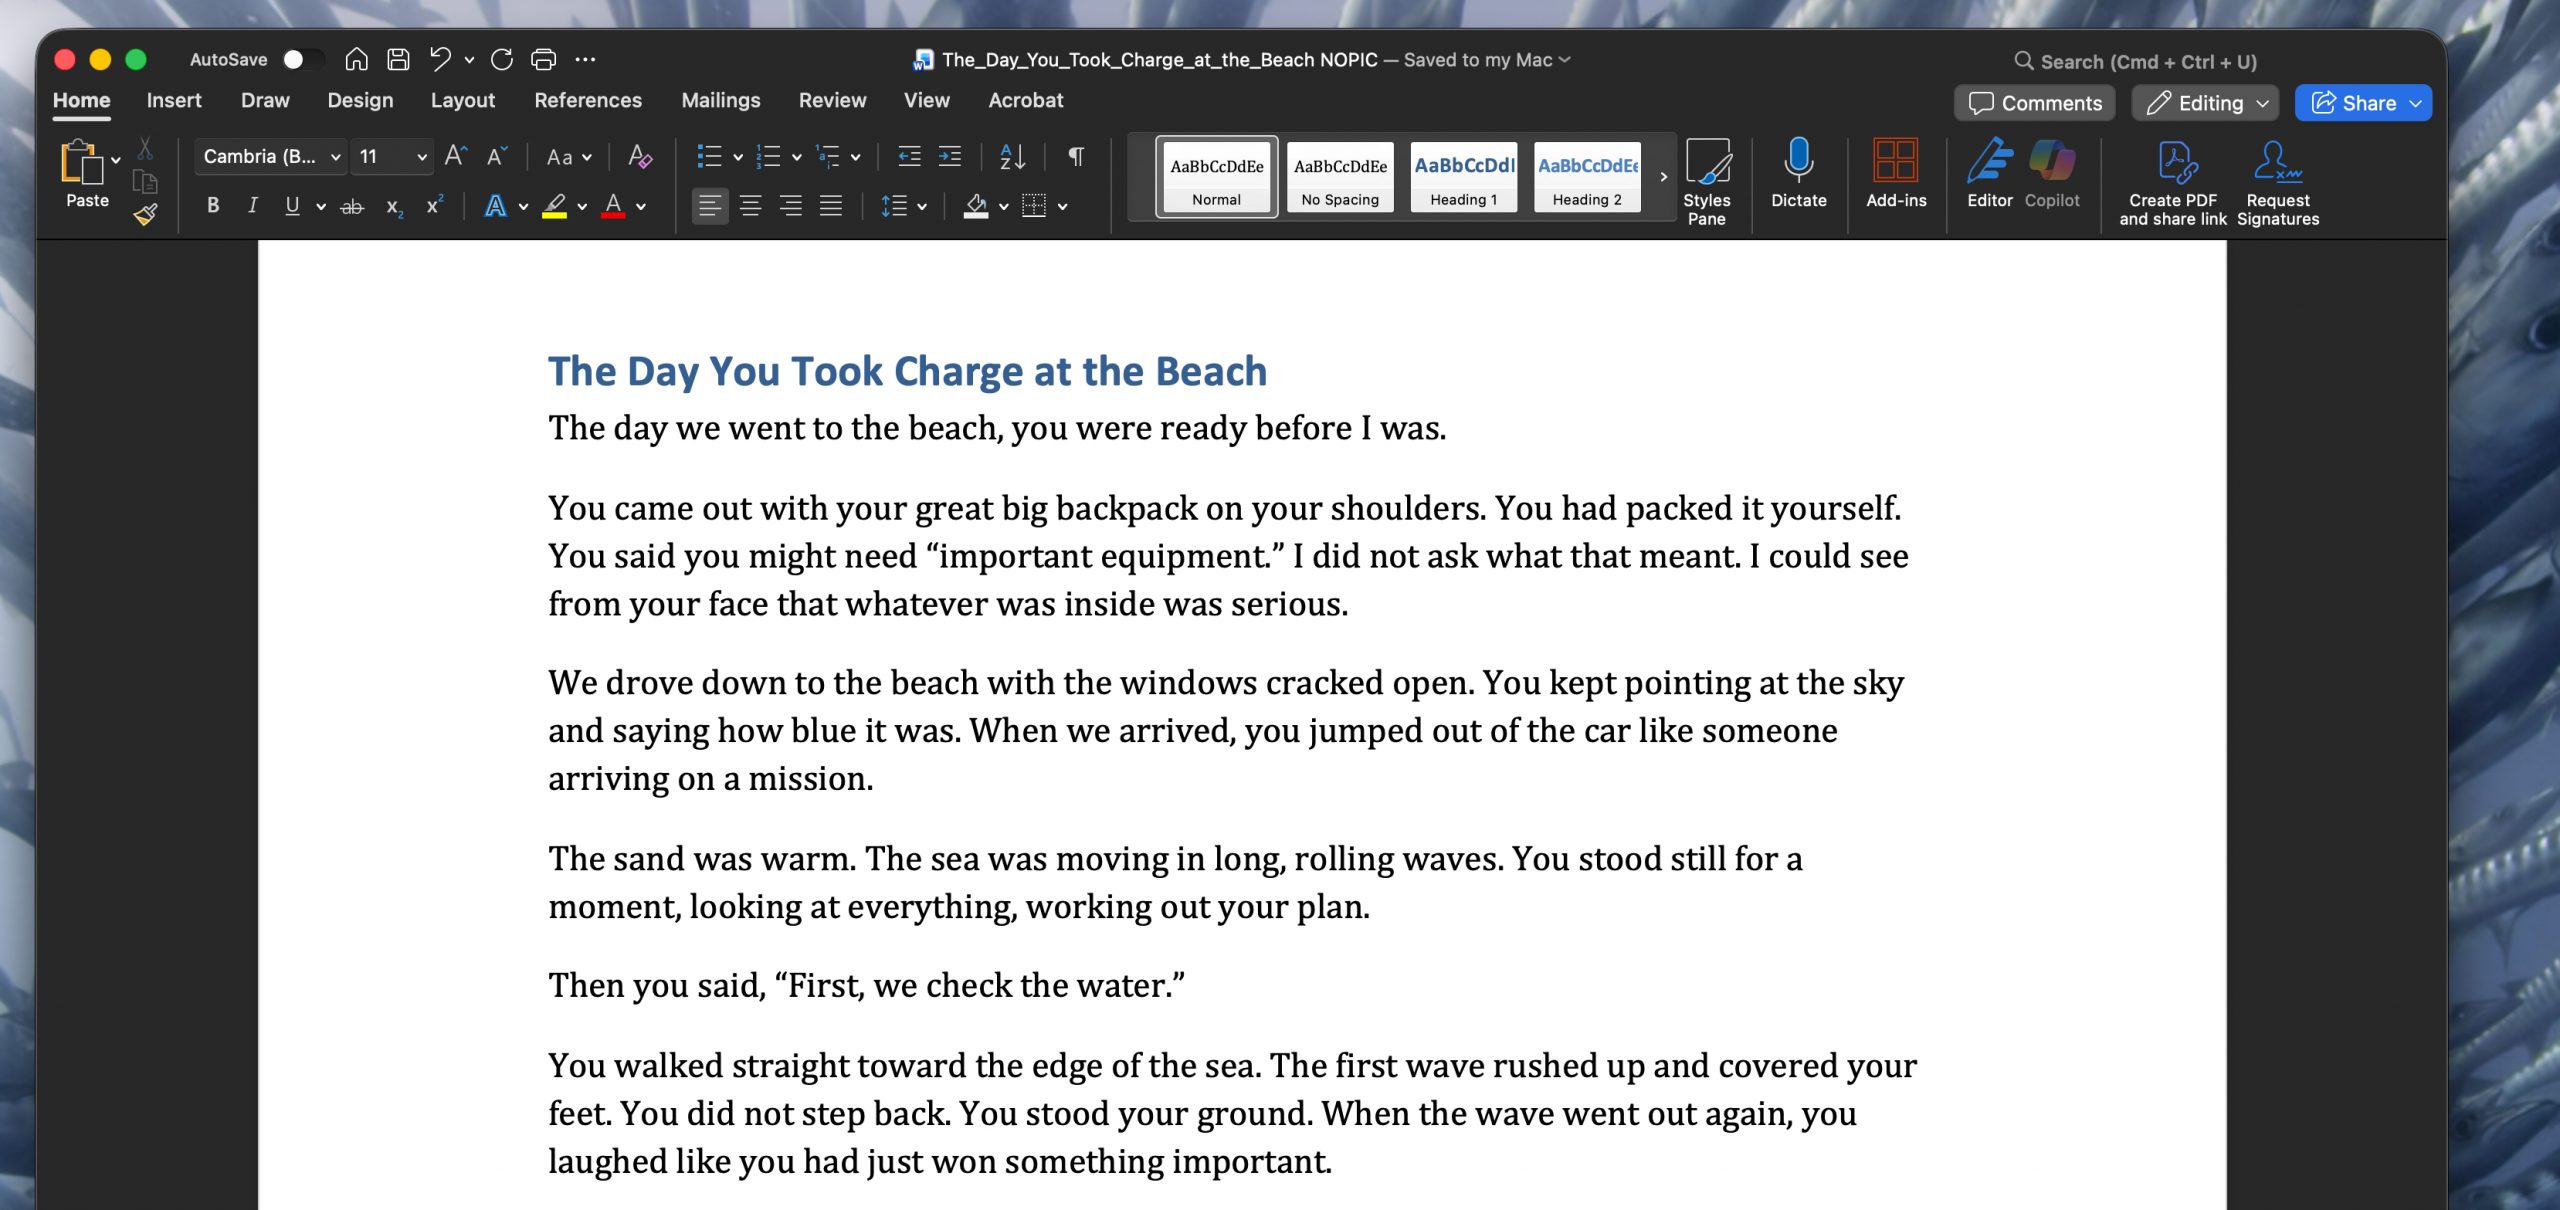Expand the styles gallery arrow

pos(1663,177)
